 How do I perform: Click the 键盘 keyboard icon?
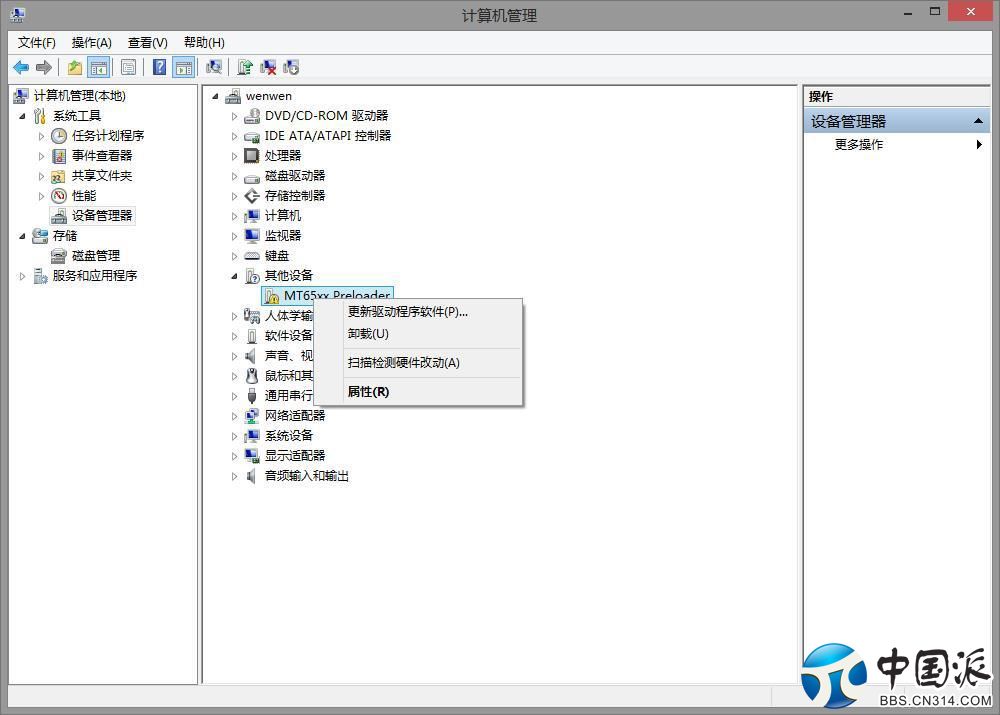tap(252, 256)
